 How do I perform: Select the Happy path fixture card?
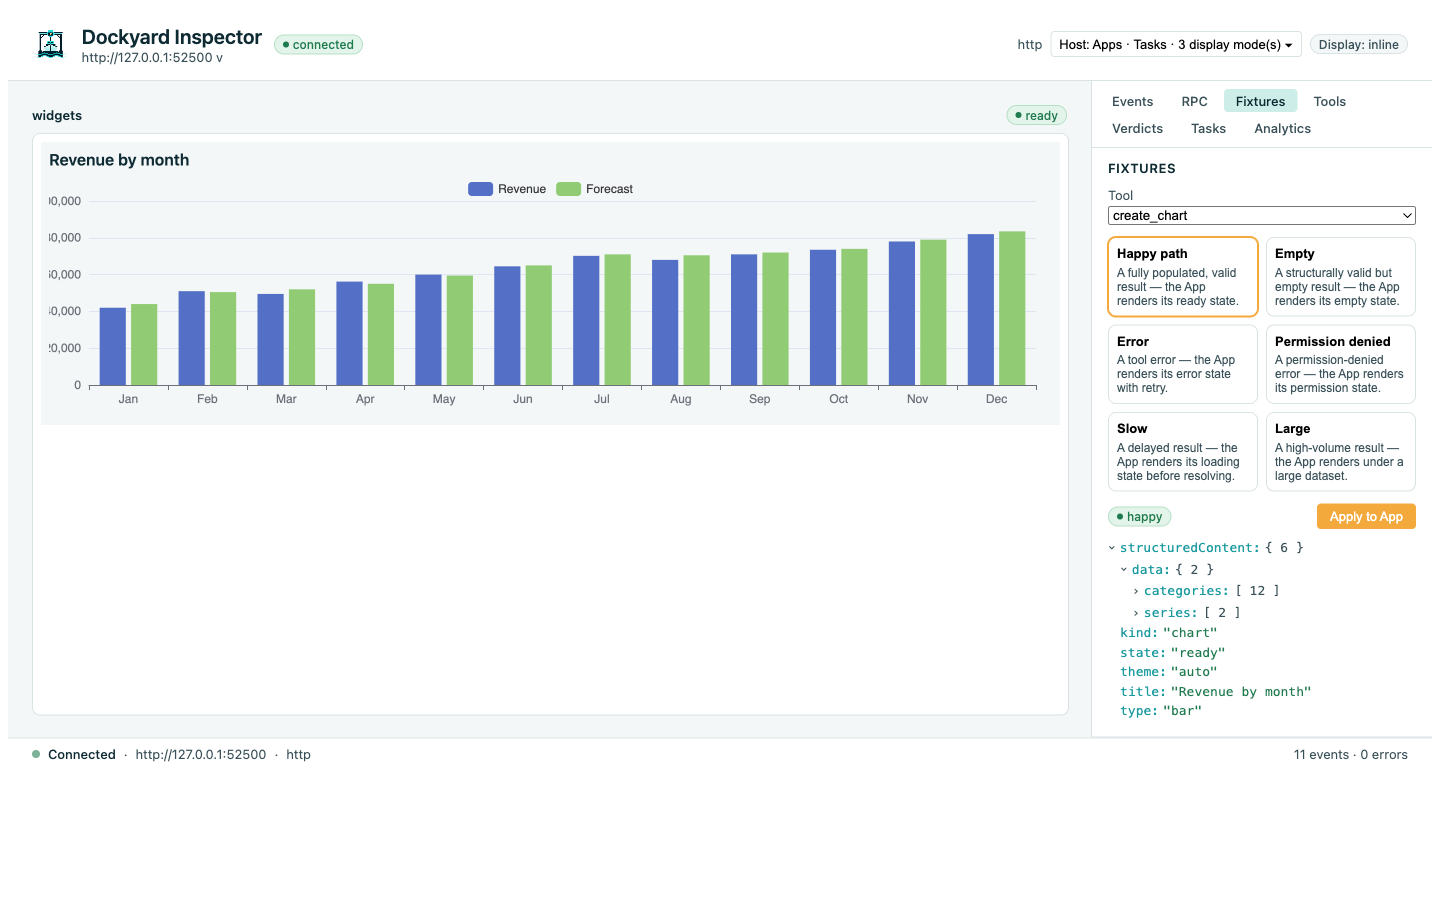(x=1182, y=277)
